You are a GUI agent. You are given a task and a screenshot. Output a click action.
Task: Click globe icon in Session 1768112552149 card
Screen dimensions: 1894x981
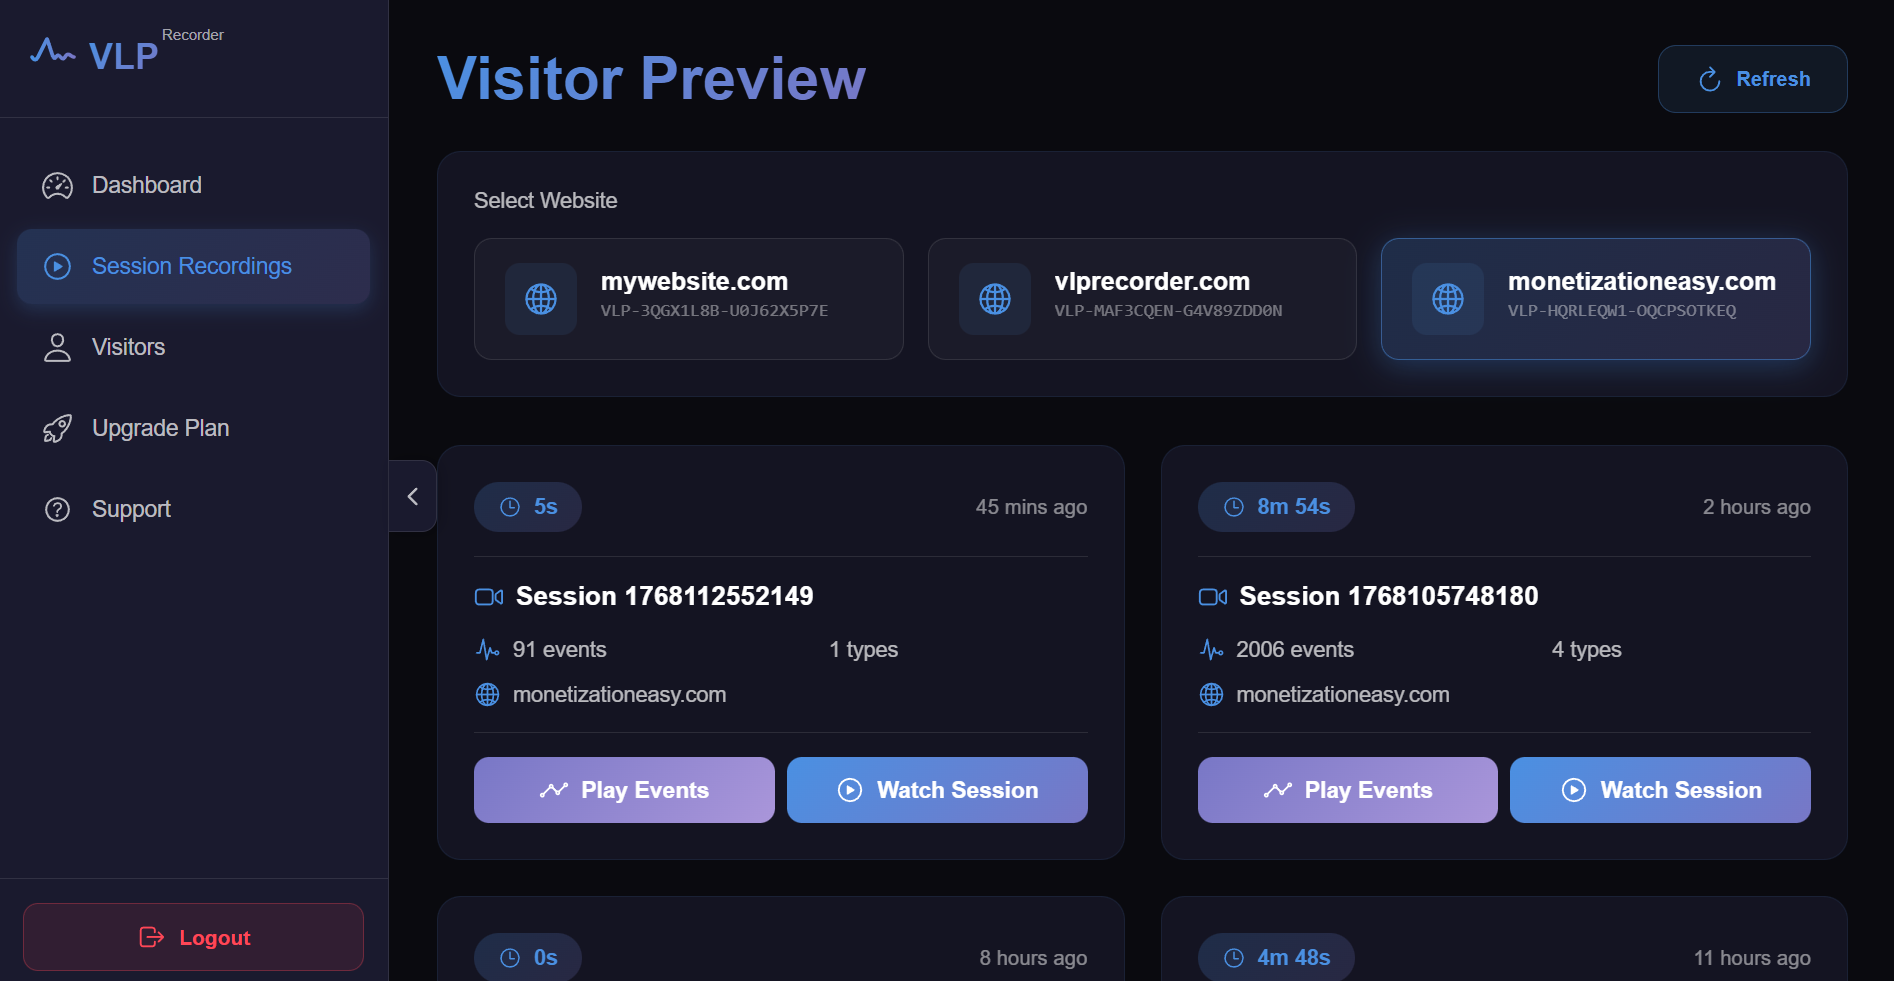point(487,694)
